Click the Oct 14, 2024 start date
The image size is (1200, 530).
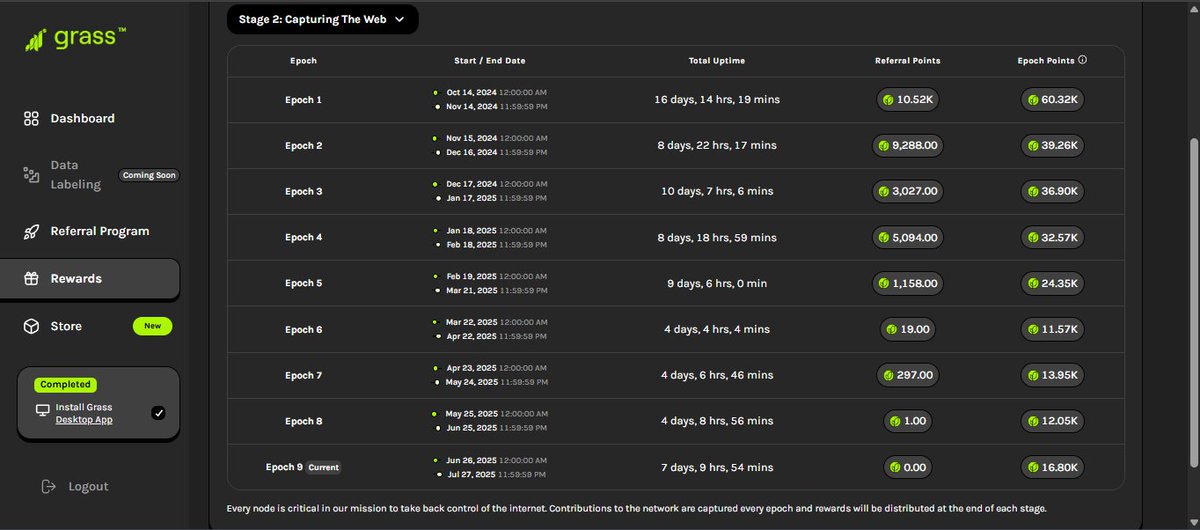pyautogui.click(x=472, y=93)
